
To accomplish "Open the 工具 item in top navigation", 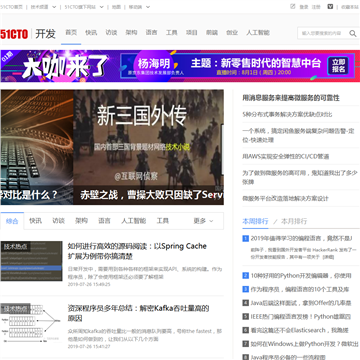I will click(x=172, y=33).
